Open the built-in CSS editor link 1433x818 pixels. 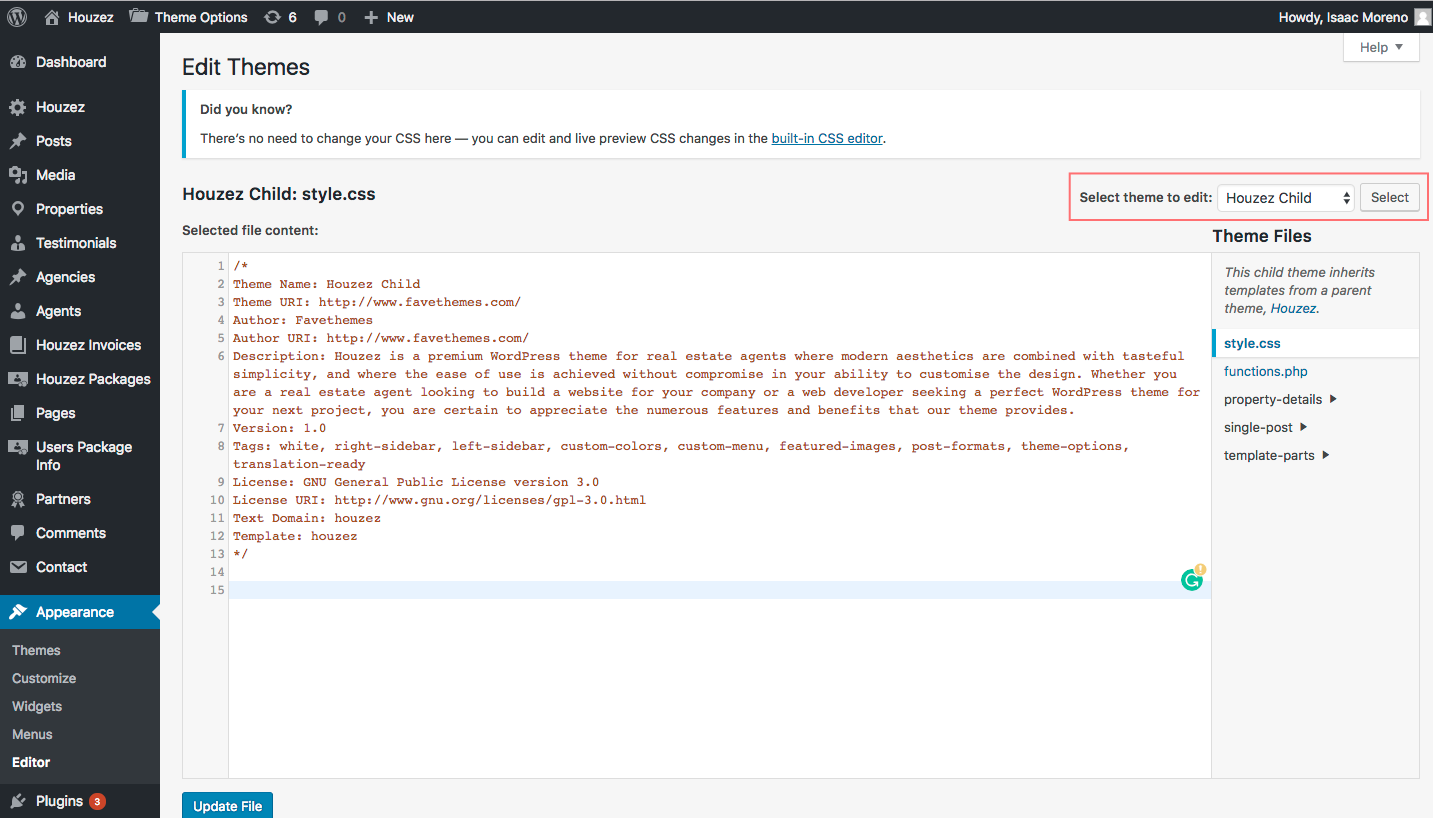[x=827, y=138]
